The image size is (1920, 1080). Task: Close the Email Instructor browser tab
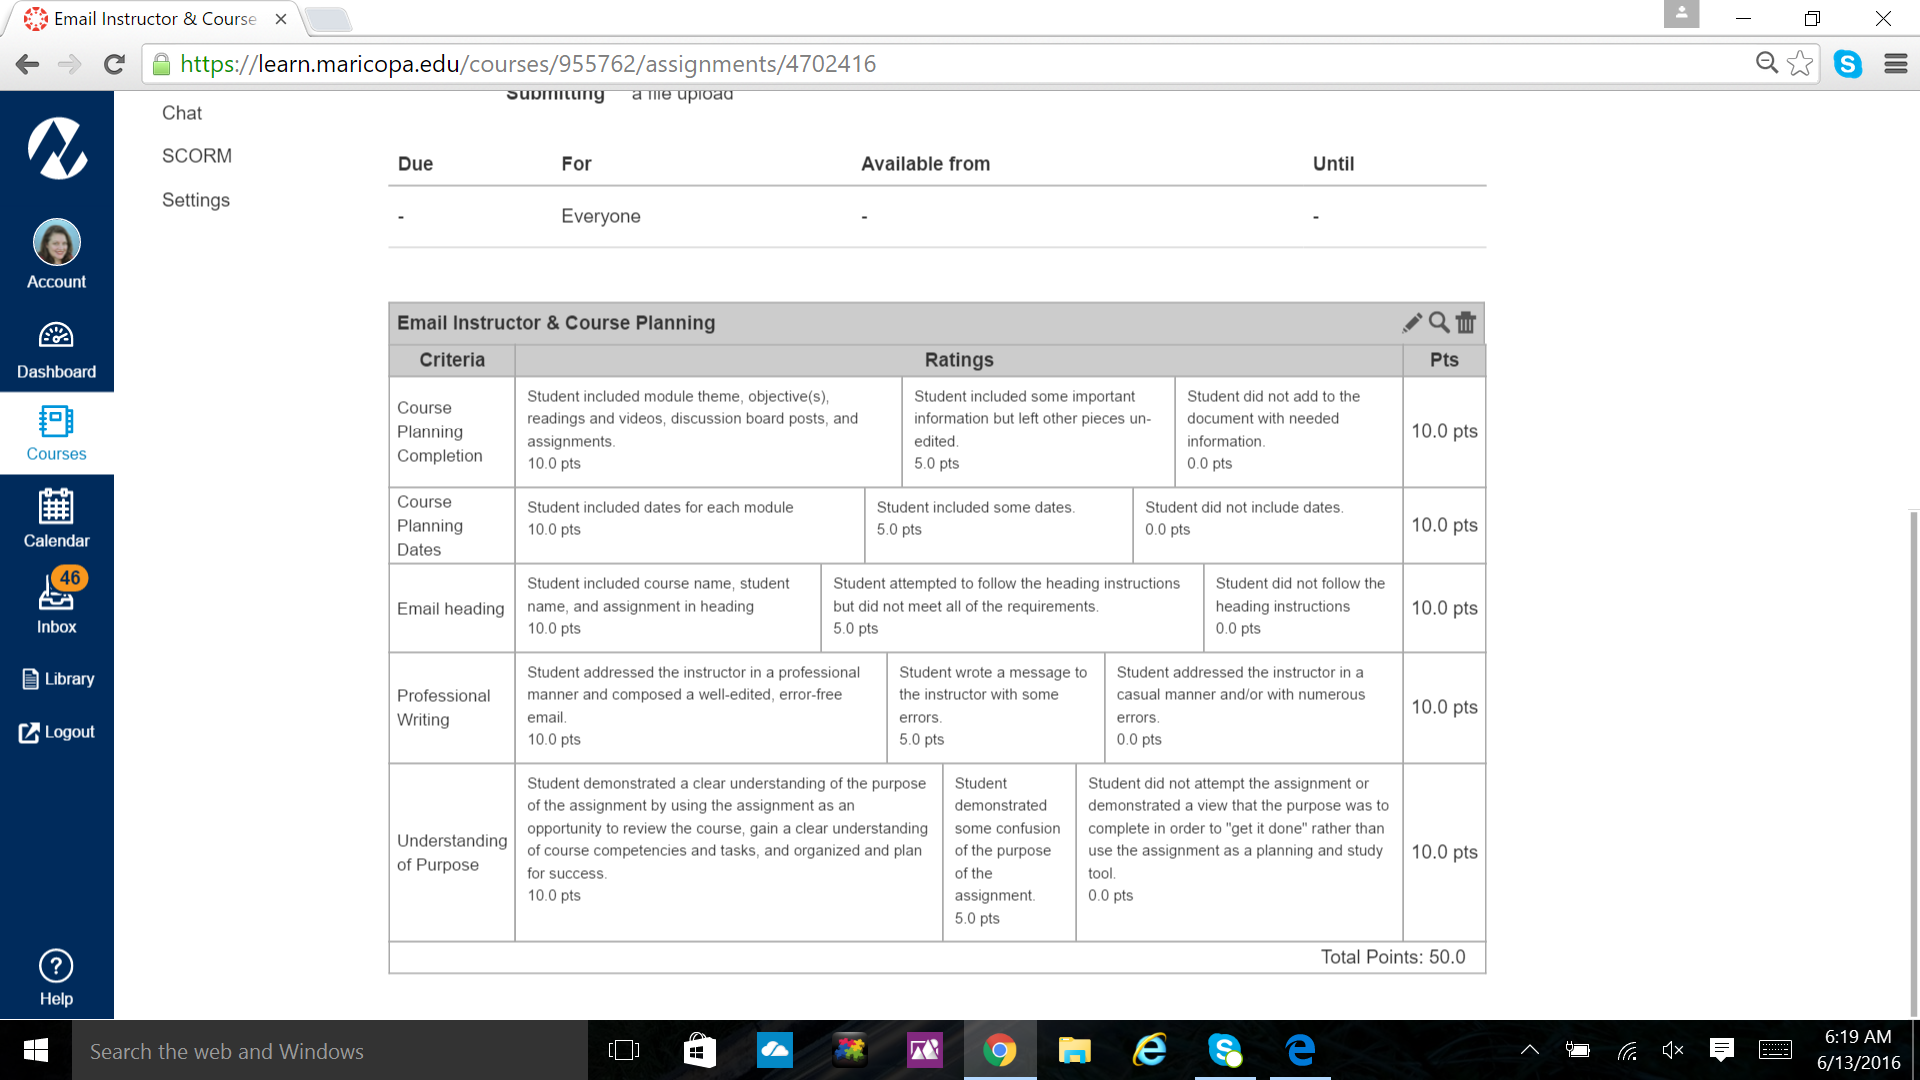coord(281,18)
